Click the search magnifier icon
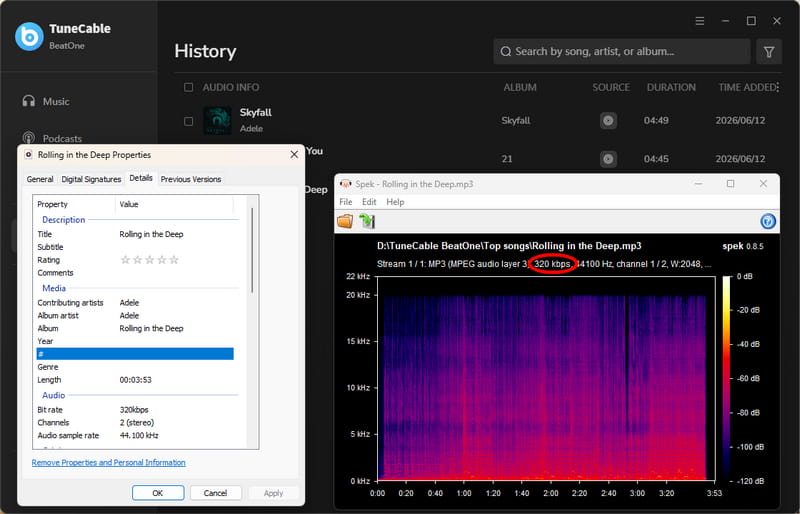Screen dimensions: 800x514 [505, 52]
